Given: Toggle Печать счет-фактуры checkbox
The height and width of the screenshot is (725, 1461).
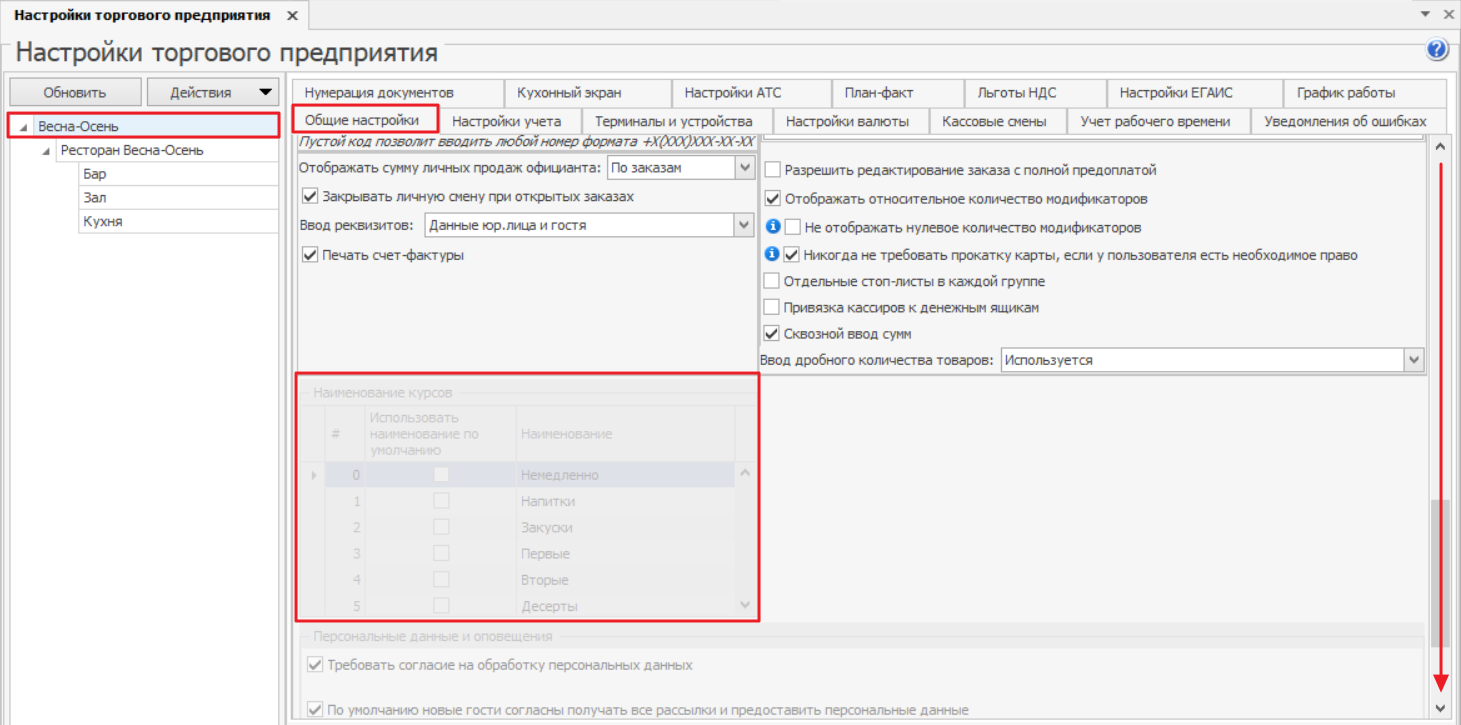Looking at the screenshot, I should 310,255.
